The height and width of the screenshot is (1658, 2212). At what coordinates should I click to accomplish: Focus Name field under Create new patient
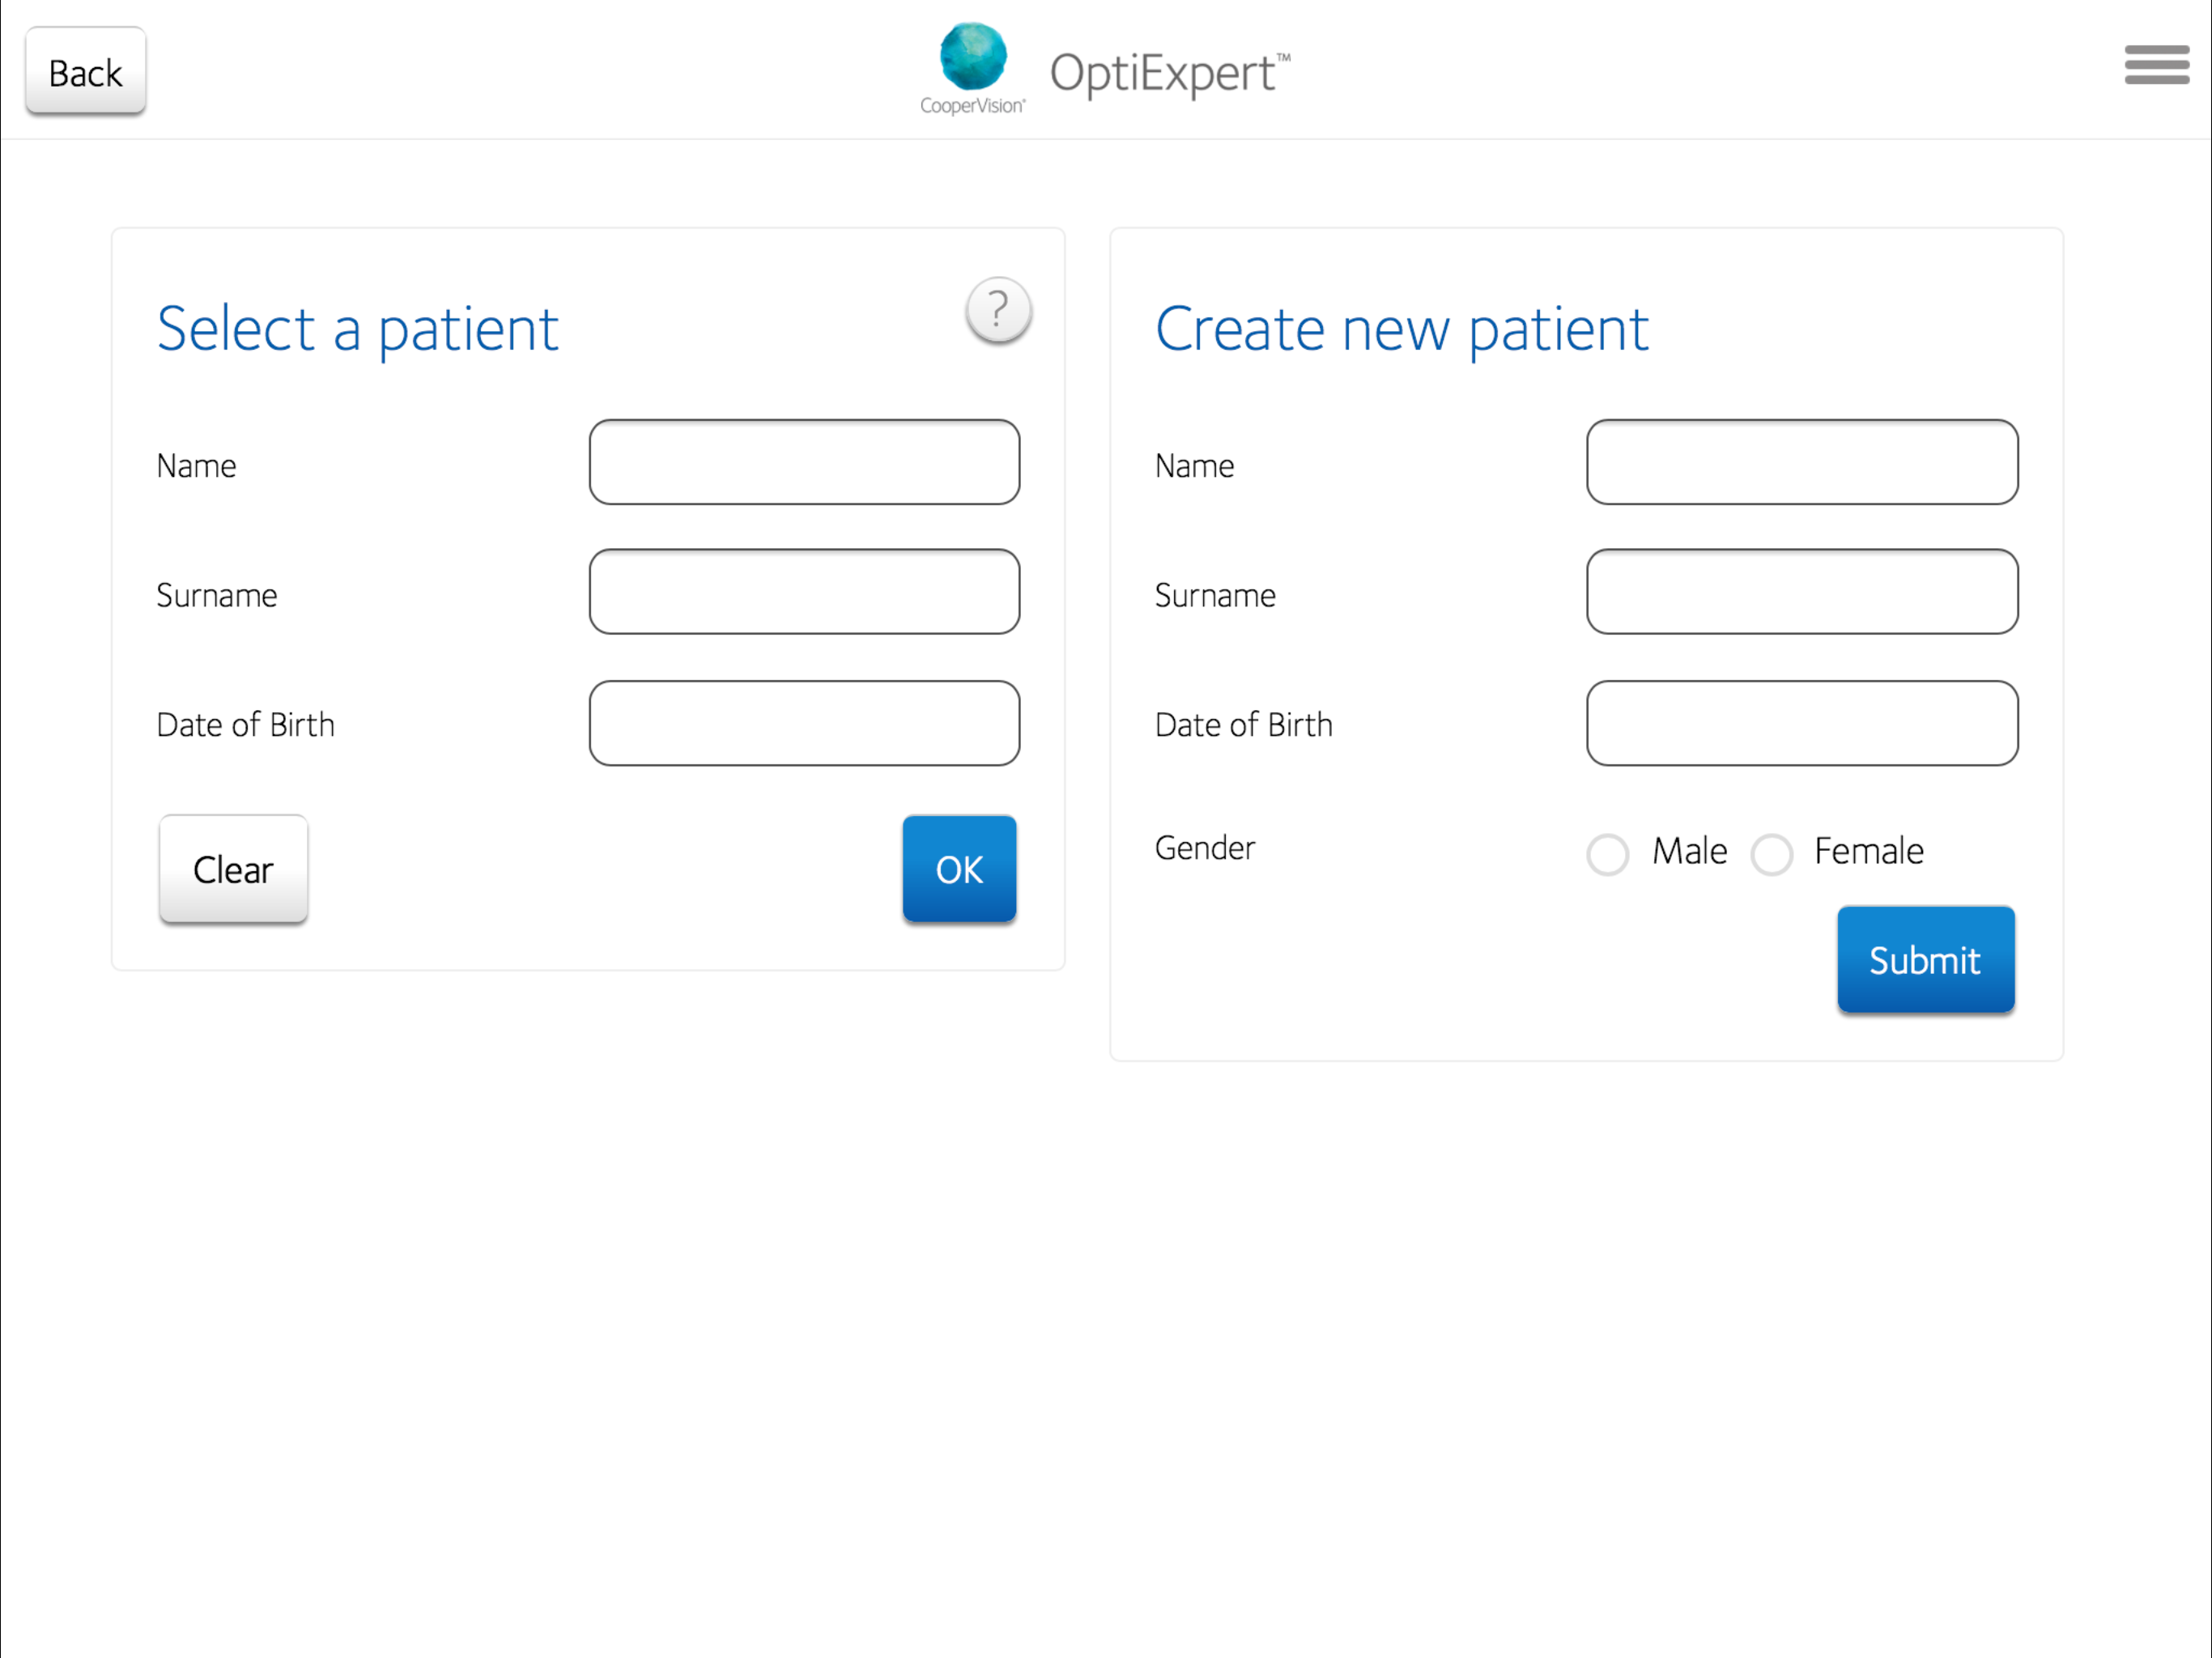coord(1802,462)
